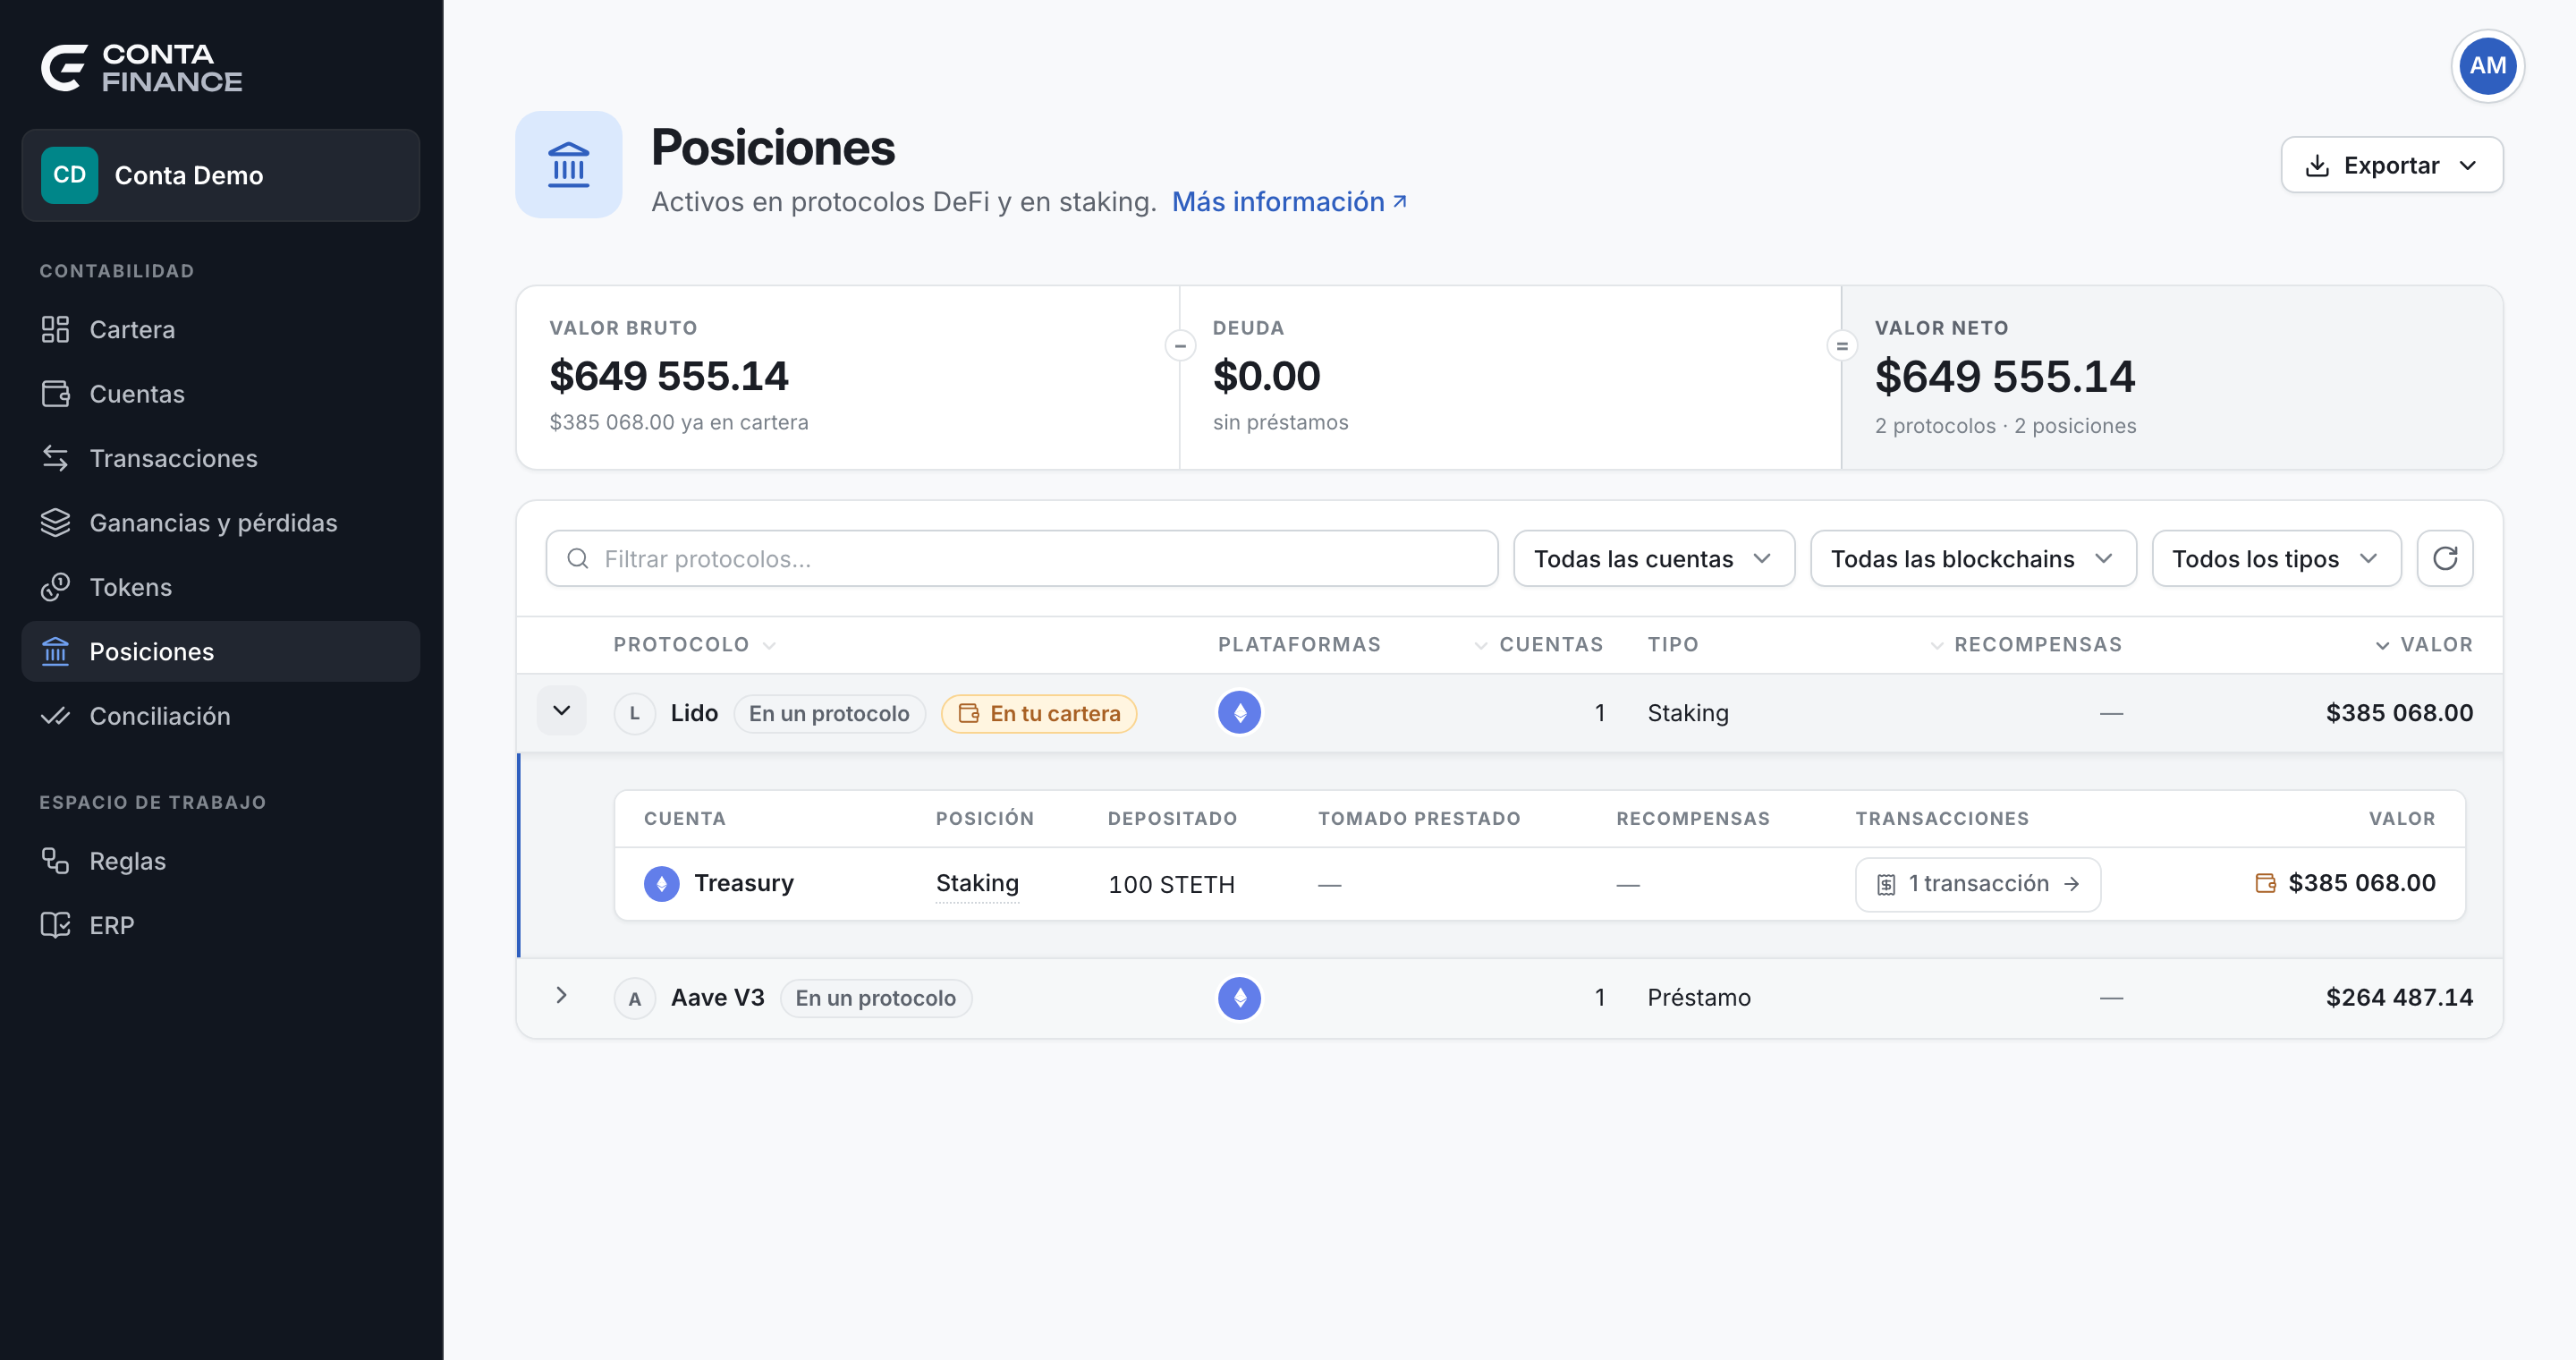Click the Conta Finance logo
This screenshot has width=2576, height=1360.
click(x=141, y=68)
